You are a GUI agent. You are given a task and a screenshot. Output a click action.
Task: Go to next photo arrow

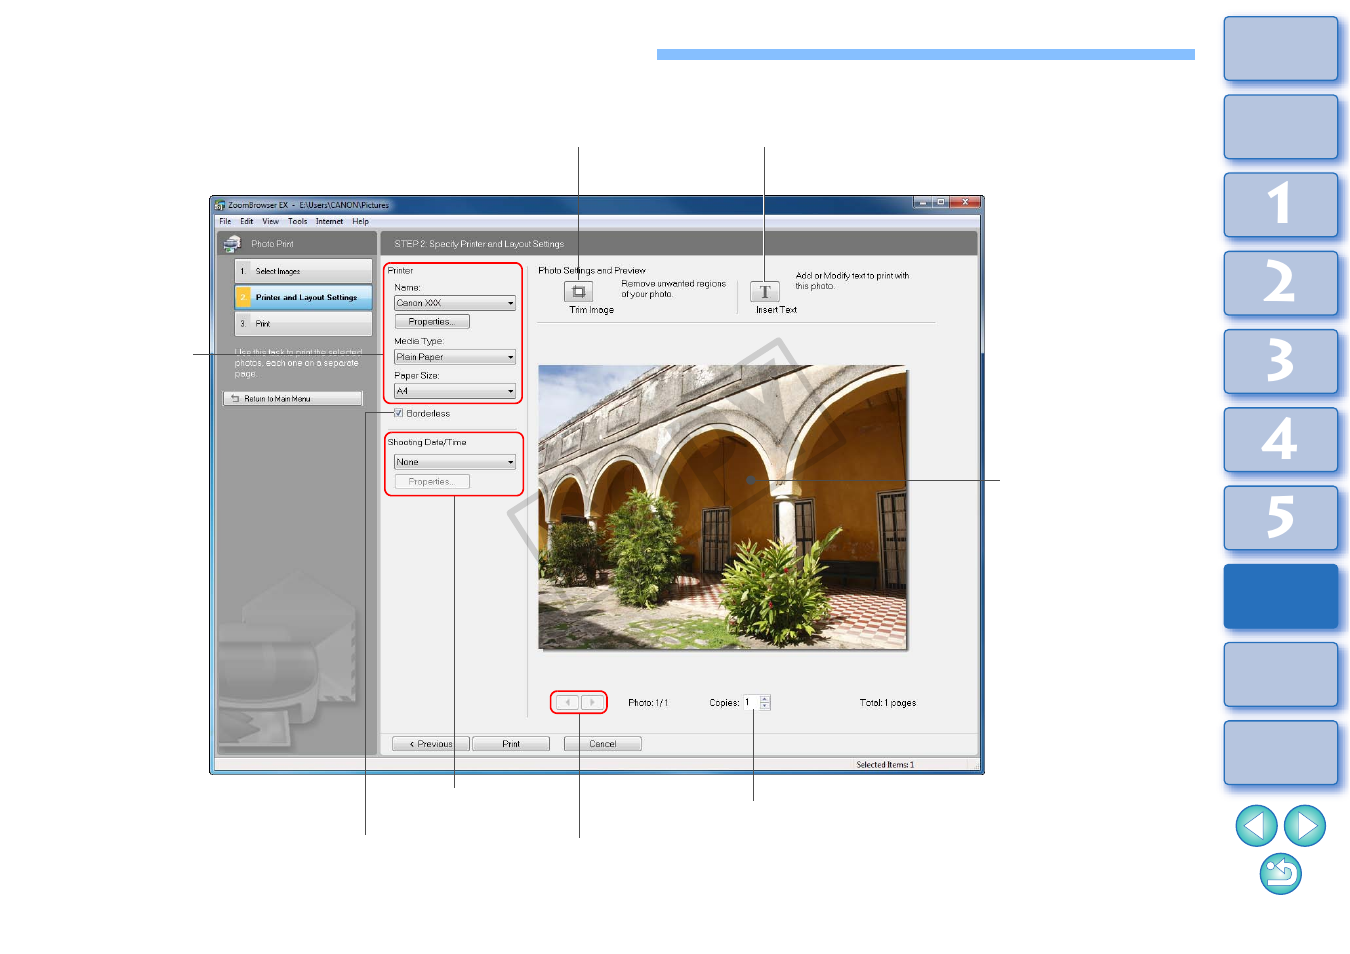point(592,702)
